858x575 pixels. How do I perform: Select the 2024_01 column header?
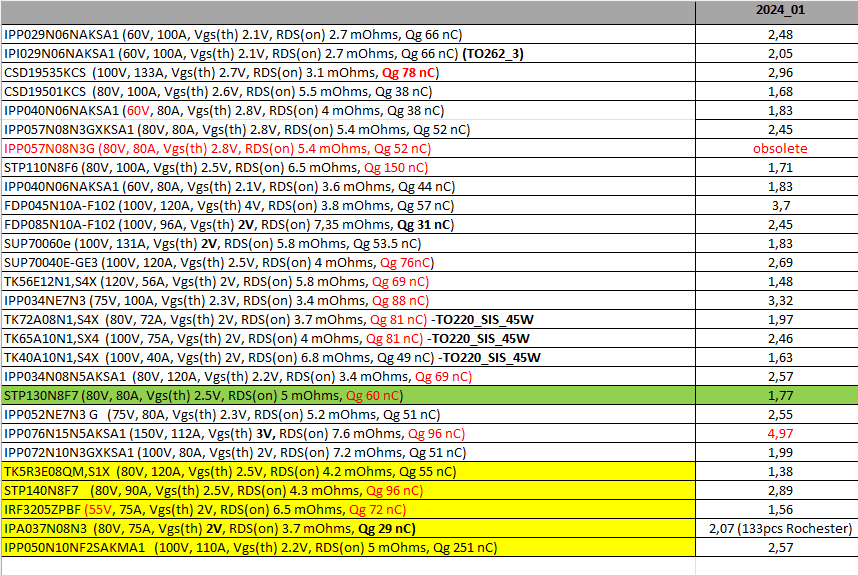point(776,12)
